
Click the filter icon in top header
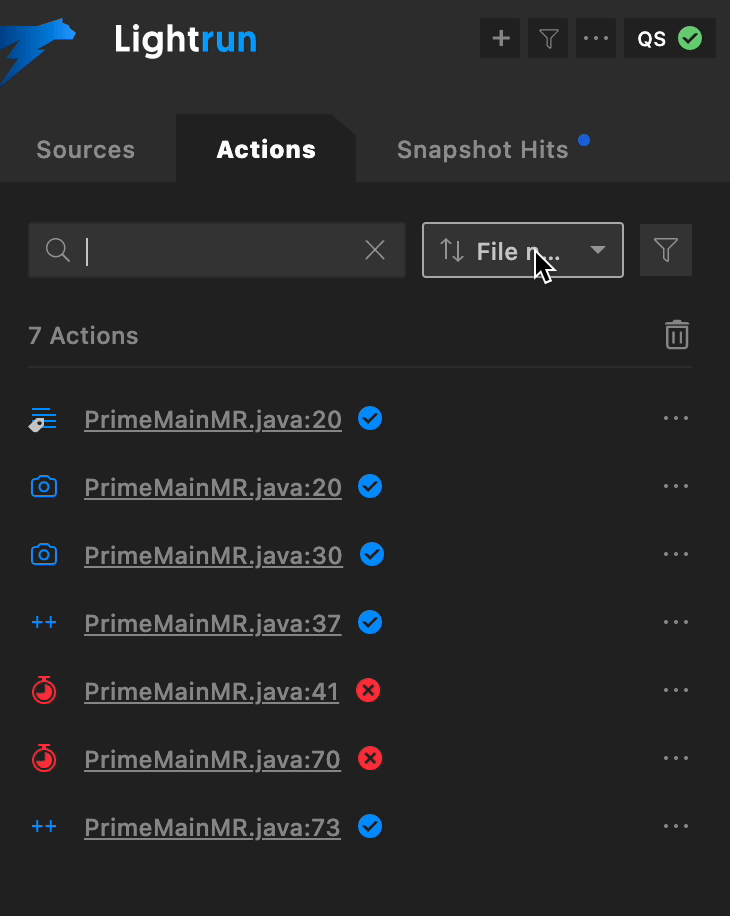tap(548, 39)
